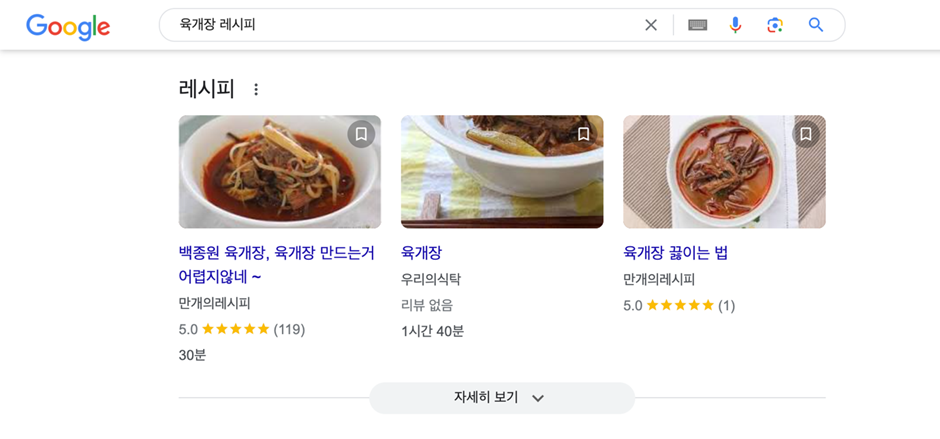
Task: Clear the search query text
Action: (651, 25)
